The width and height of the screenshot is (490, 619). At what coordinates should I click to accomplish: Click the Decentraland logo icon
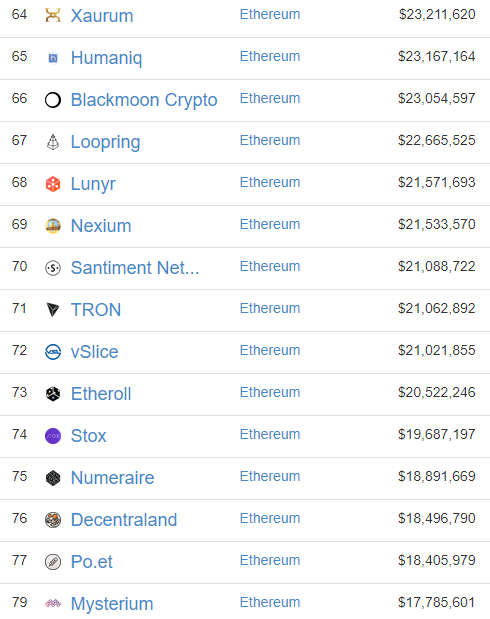(53, 520)
